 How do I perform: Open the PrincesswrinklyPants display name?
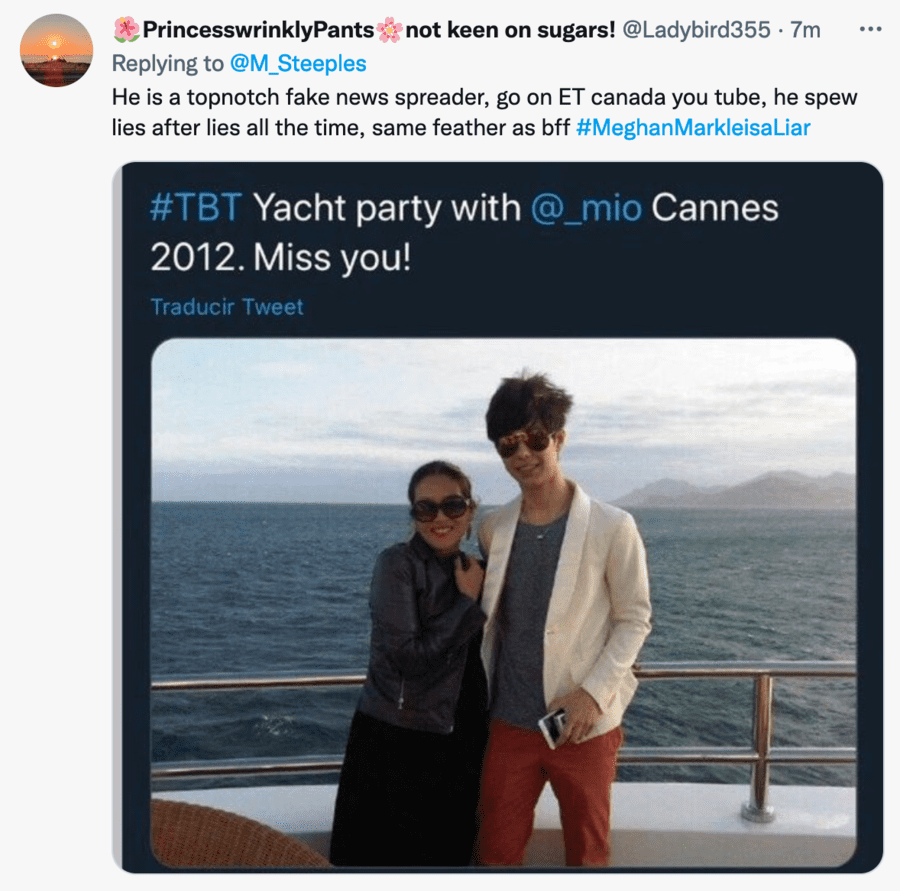[258, 30]
